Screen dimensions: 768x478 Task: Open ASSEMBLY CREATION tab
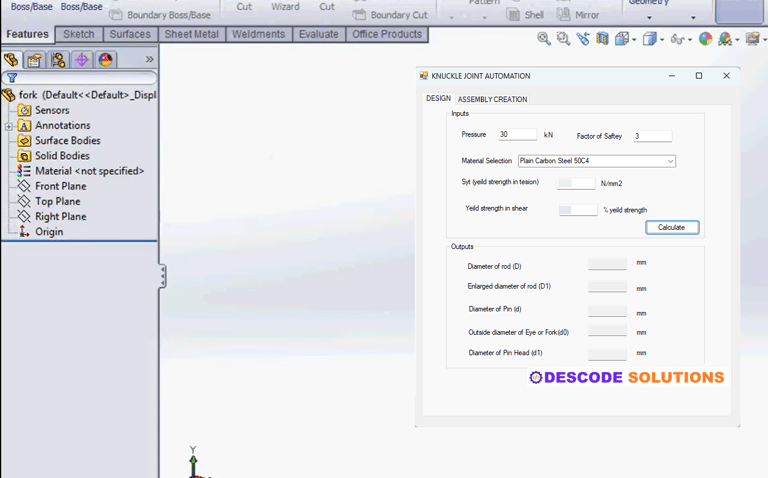tap(492, 99)
